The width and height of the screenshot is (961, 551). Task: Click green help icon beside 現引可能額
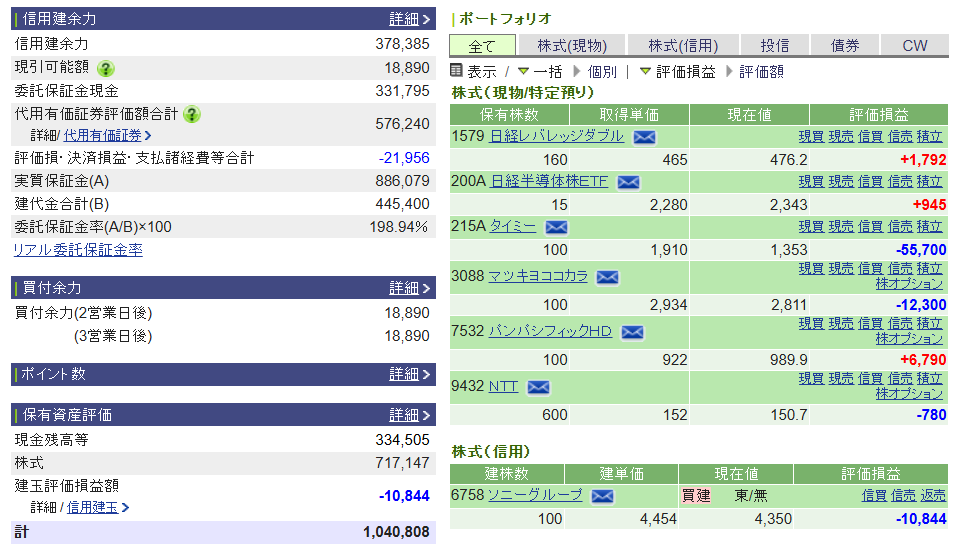pos(106,68)
